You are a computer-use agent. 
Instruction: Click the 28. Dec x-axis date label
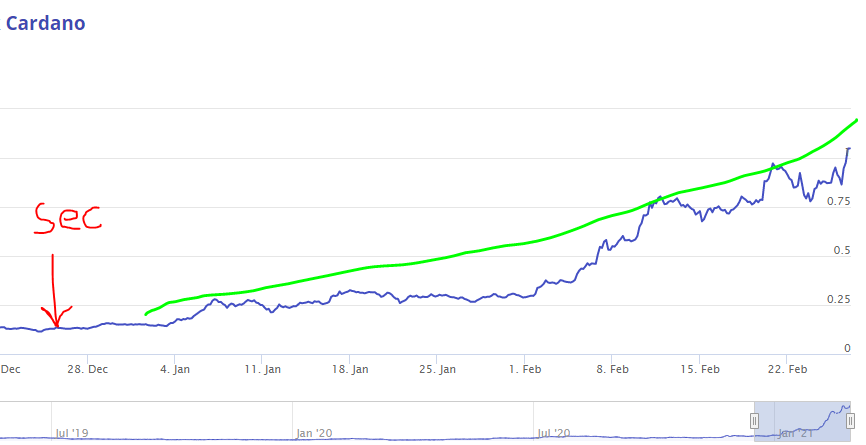[x=88, y=369]
